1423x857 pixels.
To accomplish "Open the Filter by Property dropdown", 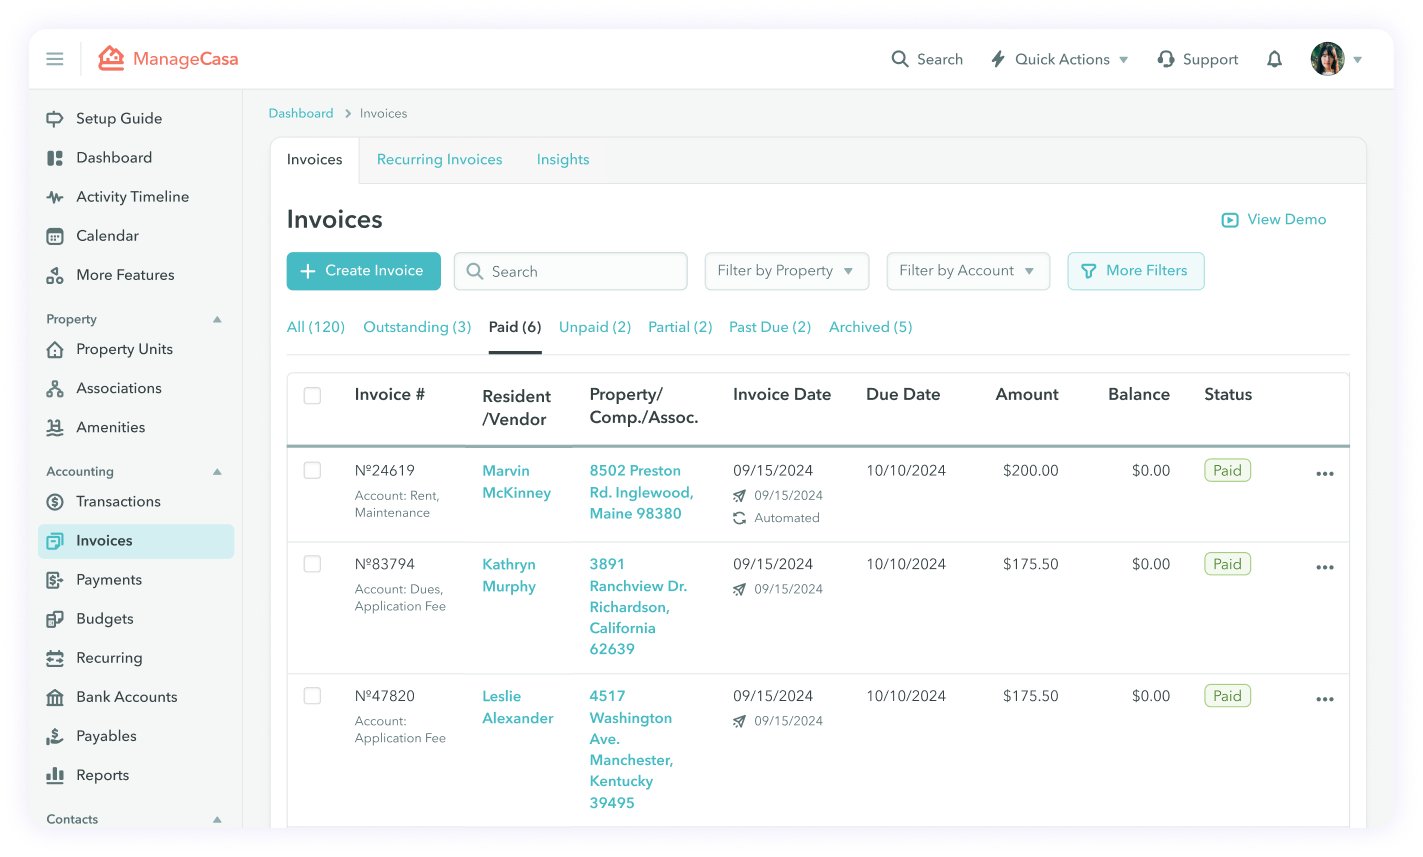I will click(786, 270).
